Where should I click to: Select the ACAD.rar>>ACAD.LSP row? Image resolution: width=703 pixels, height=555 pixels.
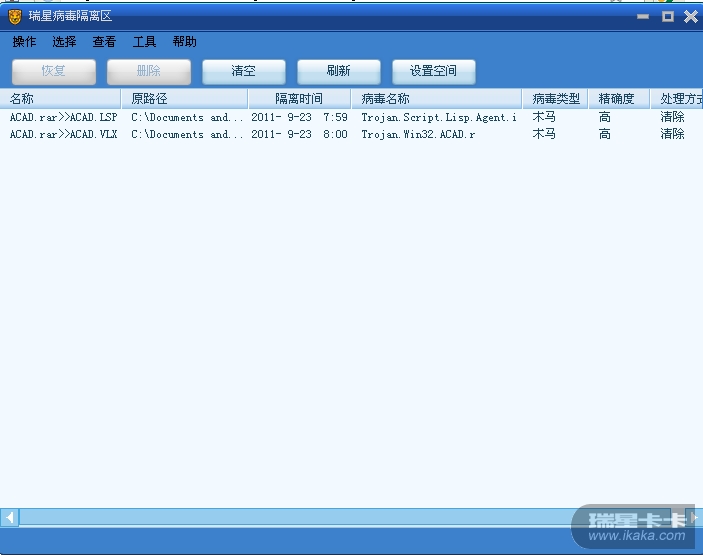(x=352, y=117)
